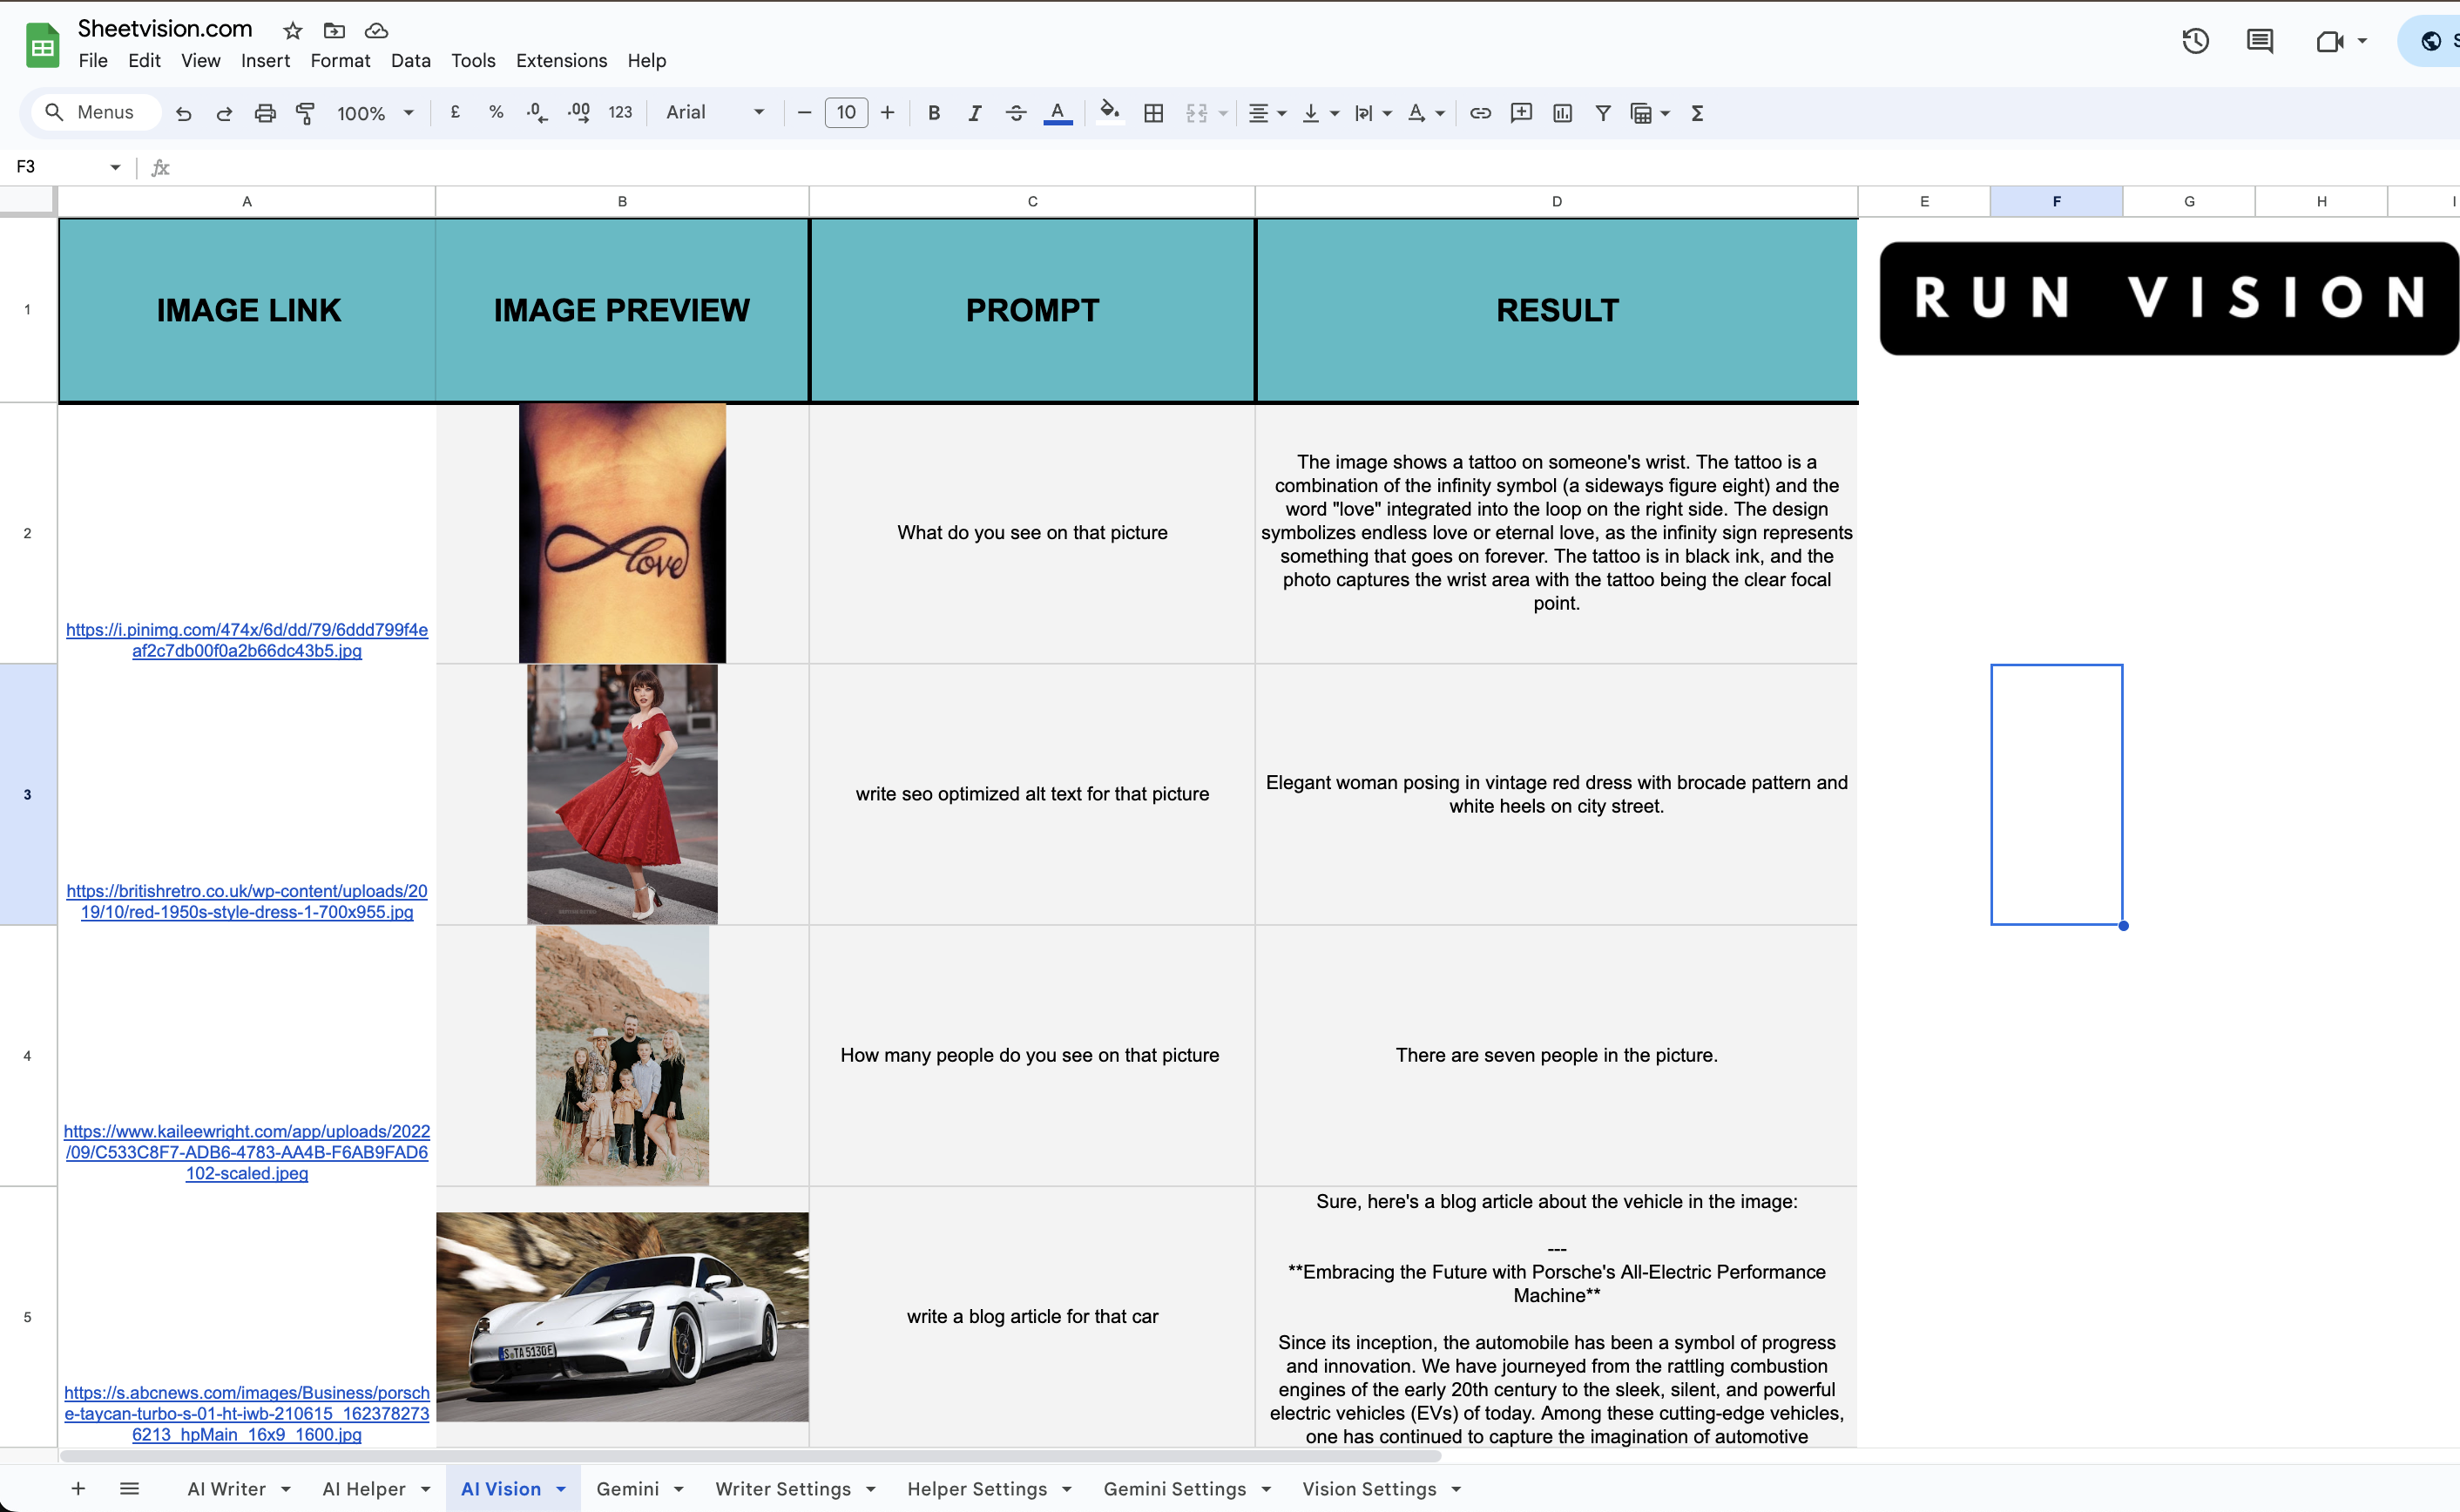Click the insert link icon

click(1480, 113)
